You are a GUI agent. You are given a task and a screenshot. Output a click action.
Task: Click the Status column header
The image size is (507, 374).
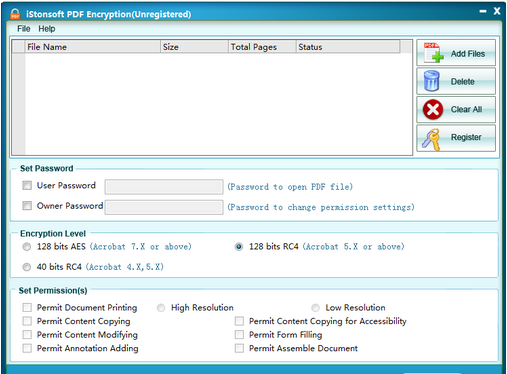coord(348,47)
